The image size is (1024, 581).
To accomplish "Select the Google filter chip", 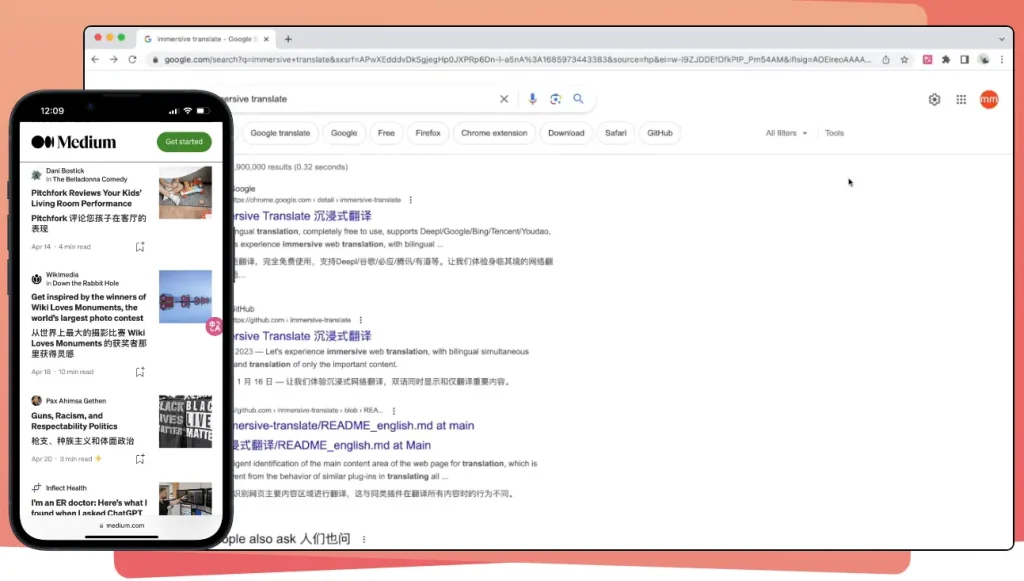I will click(x=344, y=133).
